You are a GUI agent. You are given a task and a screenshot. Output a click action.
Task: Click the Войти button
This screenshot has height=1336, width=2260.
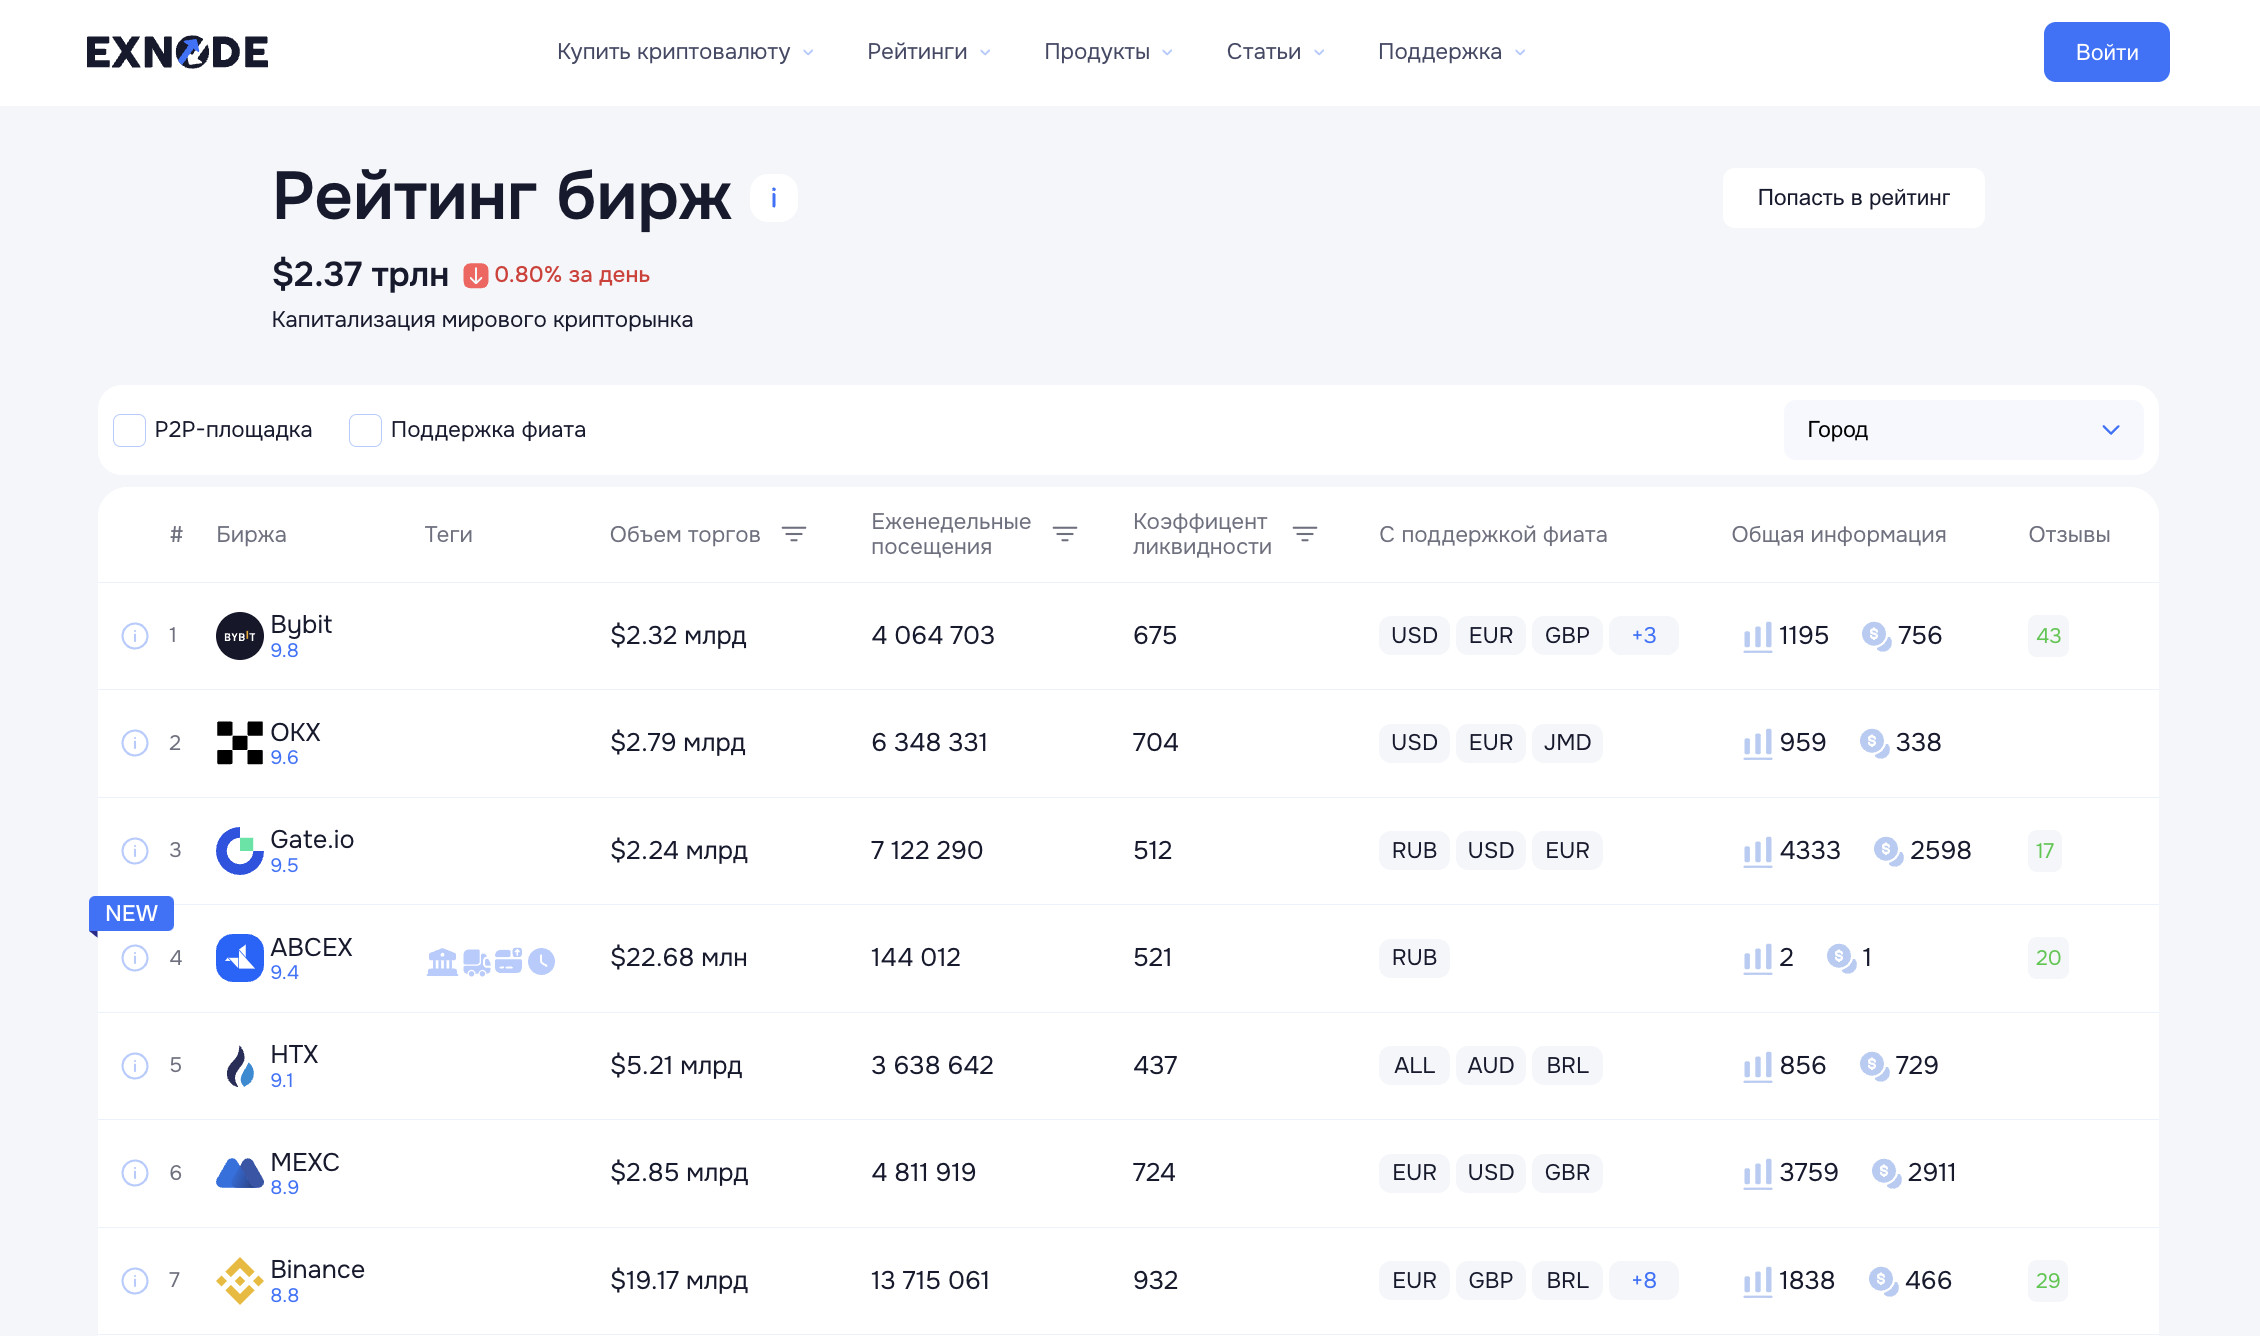(x=2105, y=52)
